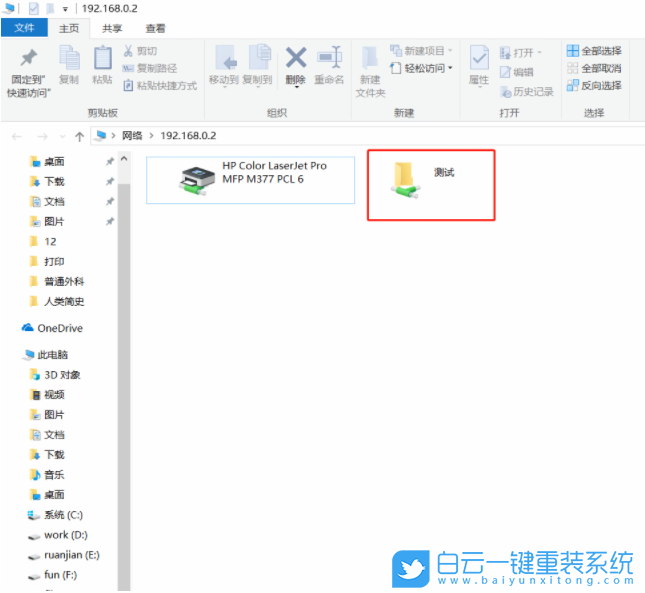Click the Forward navigation arrow
This screenshot has width=645, height=593.
pyautogui.click(x=42, y=136)
